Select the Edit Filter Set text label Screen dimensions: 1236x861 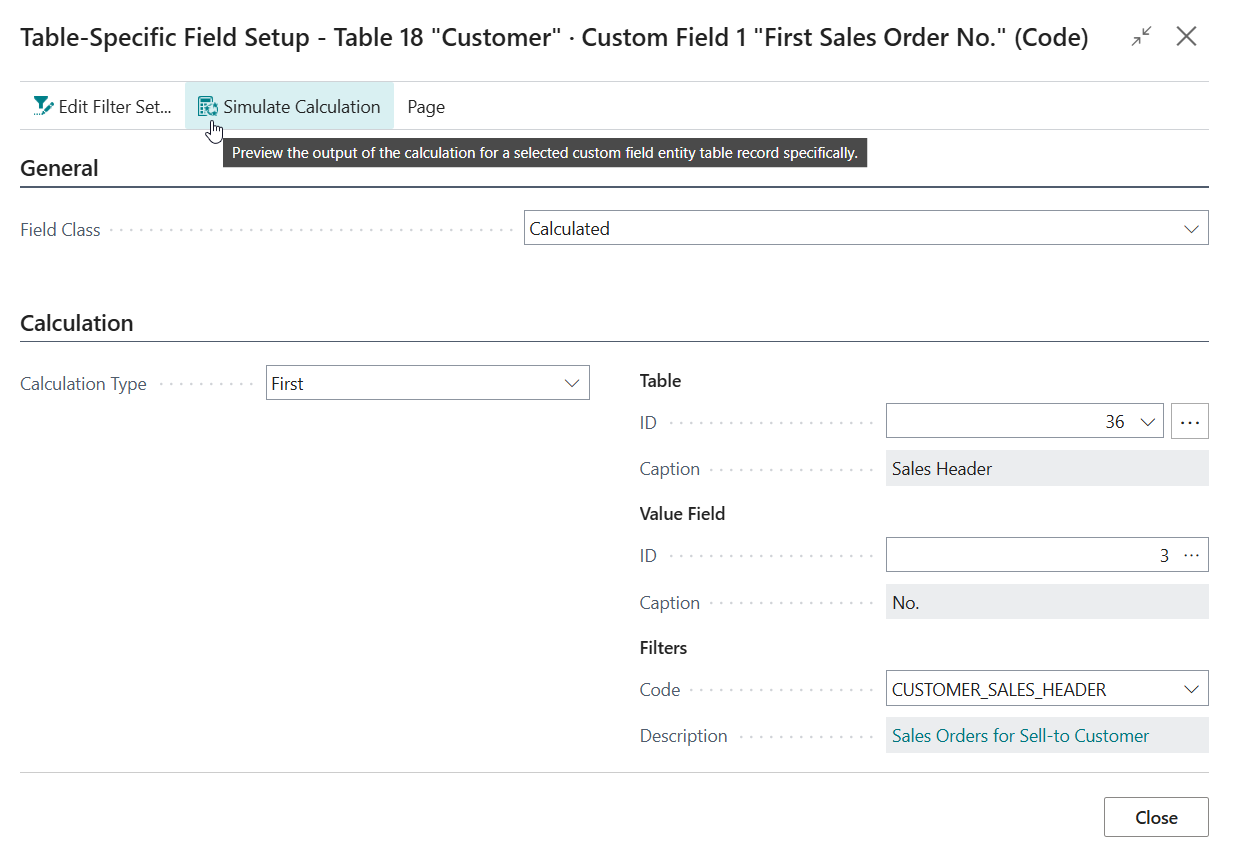click(115, 107)
